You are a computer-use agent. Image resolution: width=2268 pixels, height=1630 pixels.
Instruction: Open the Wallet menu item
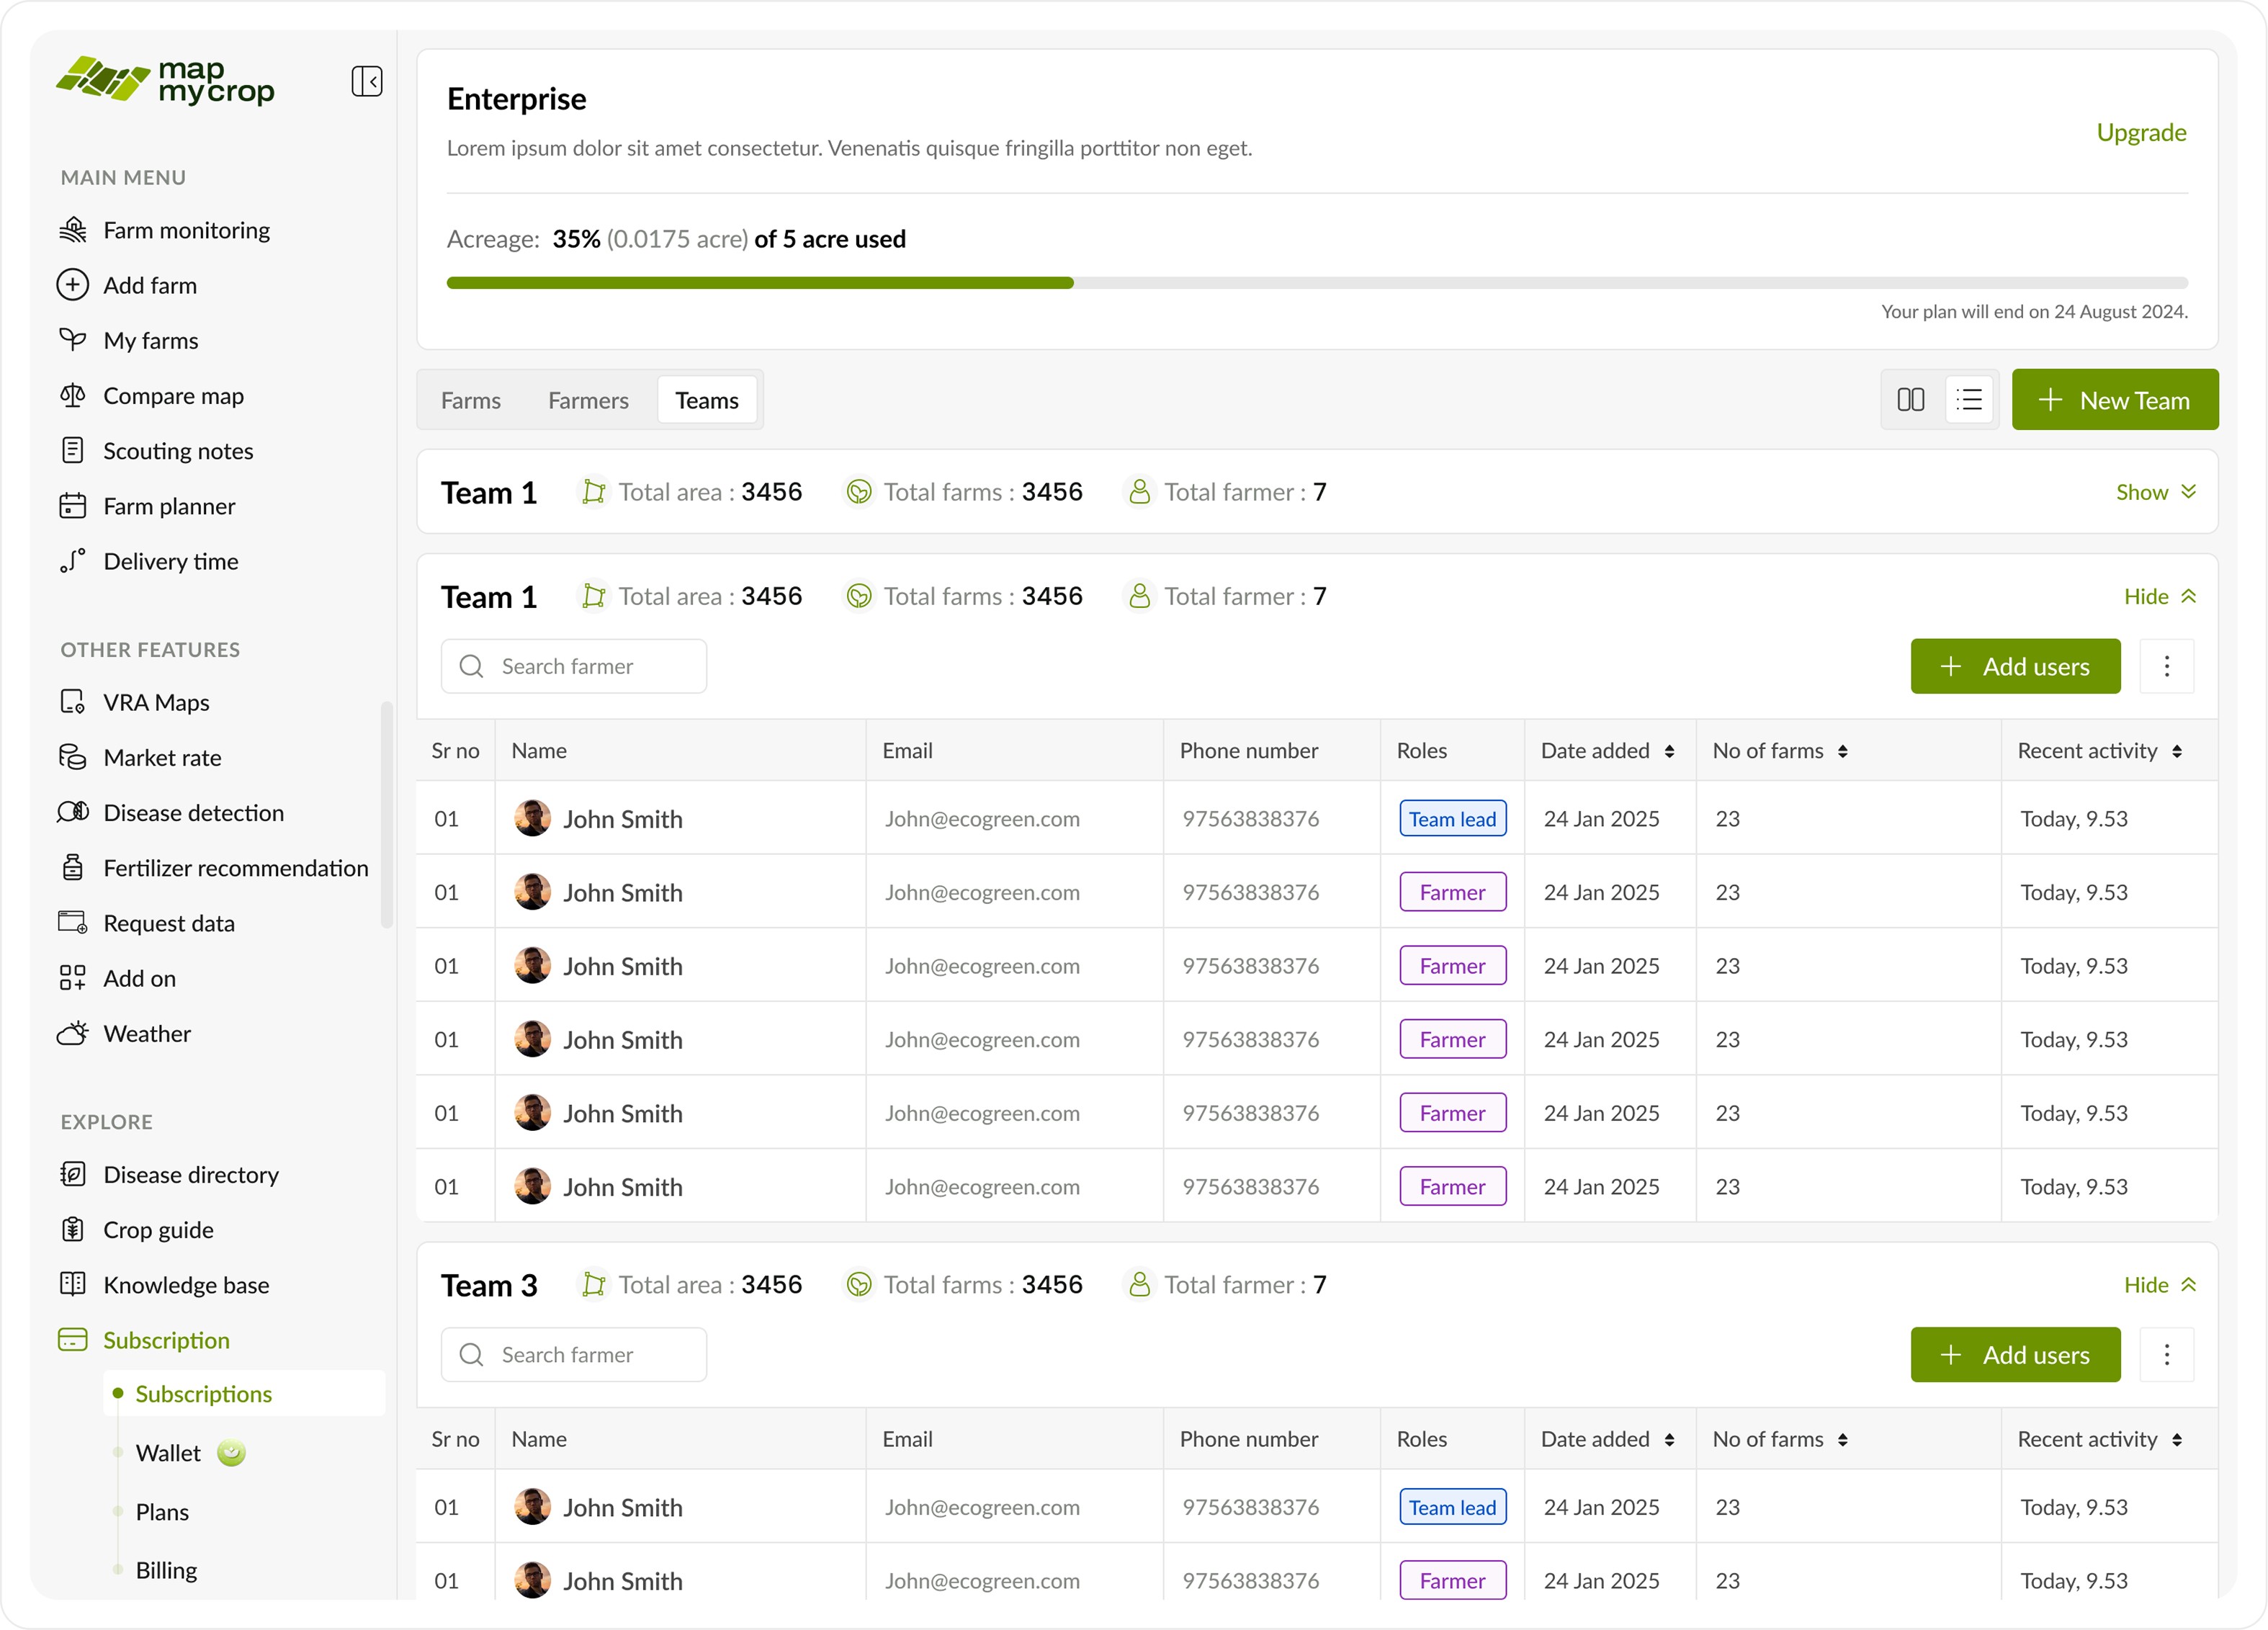click(168, 1452)
